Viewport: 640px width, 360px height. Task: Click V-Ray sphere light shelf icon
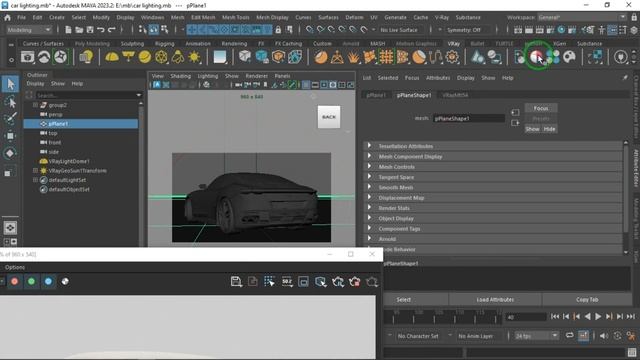tap(144, 57)
